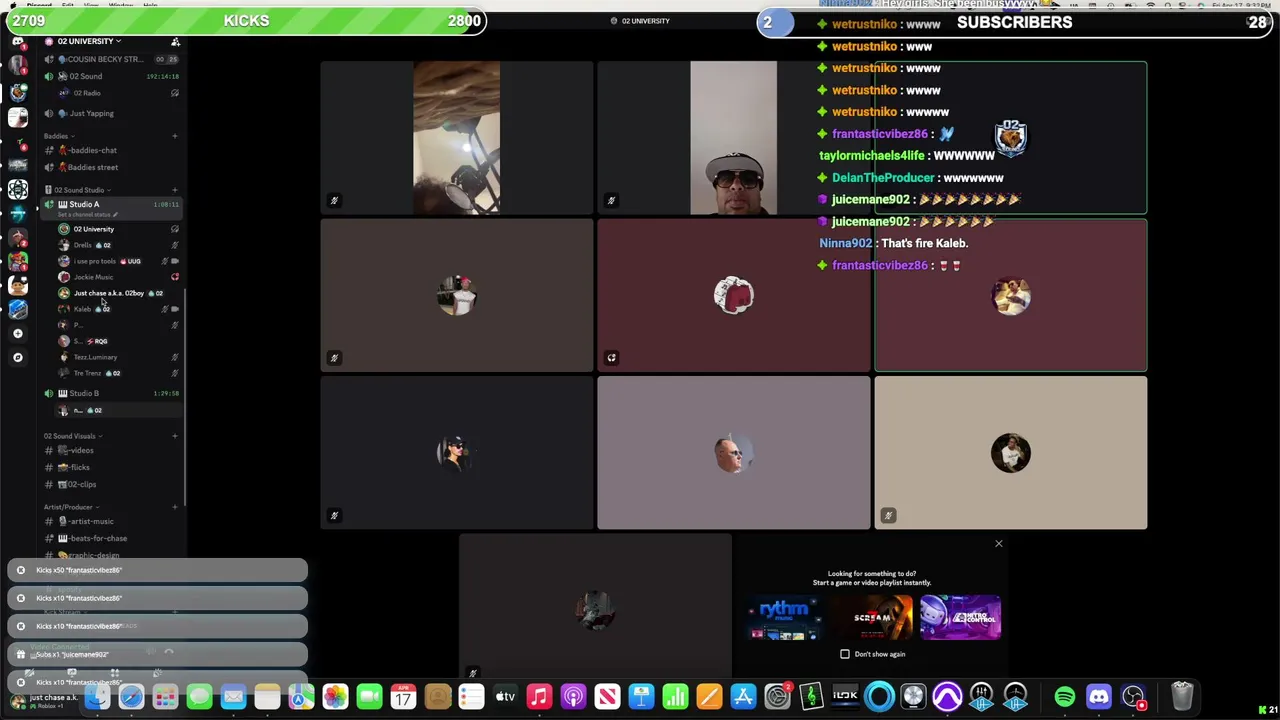The image size is (1280, 720).
Task: Open Calendar app in the dock
Action: [403, 697]
